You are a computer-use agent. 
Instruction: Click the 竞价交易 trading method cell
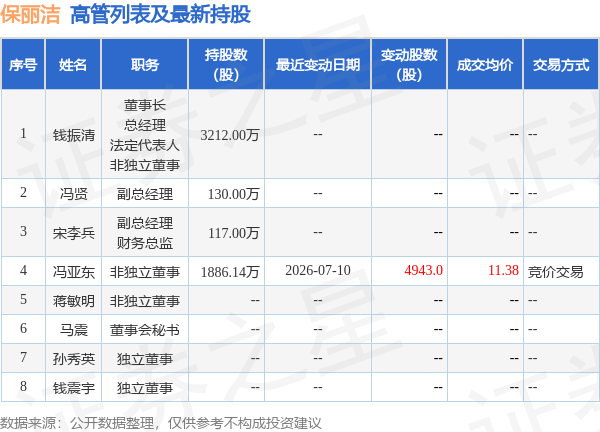pos(556,272)
